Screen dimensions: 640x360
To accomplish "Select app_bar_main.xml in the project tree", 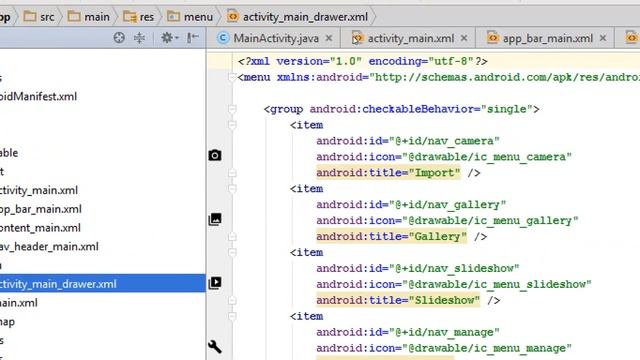I will pyautogui.click(x=41, y=209).
